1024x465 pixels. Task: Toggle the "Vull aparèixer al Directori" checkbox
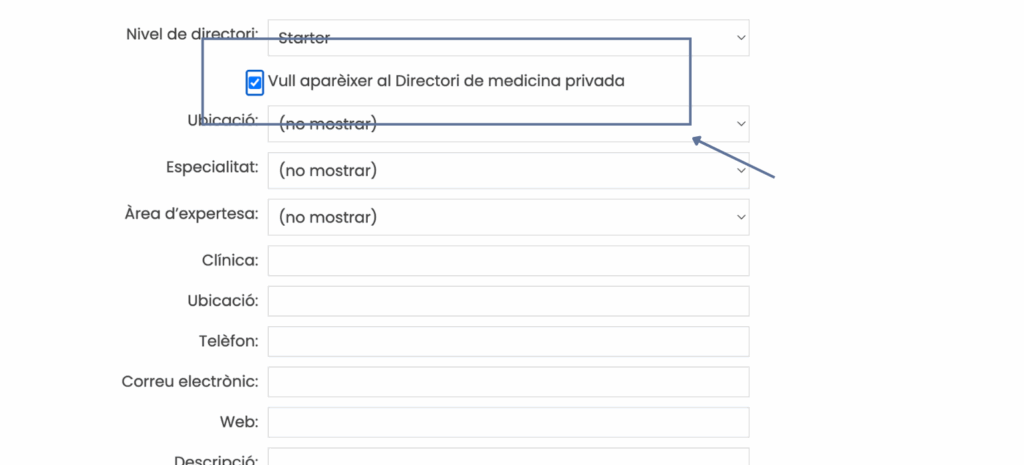pos(255,82)
